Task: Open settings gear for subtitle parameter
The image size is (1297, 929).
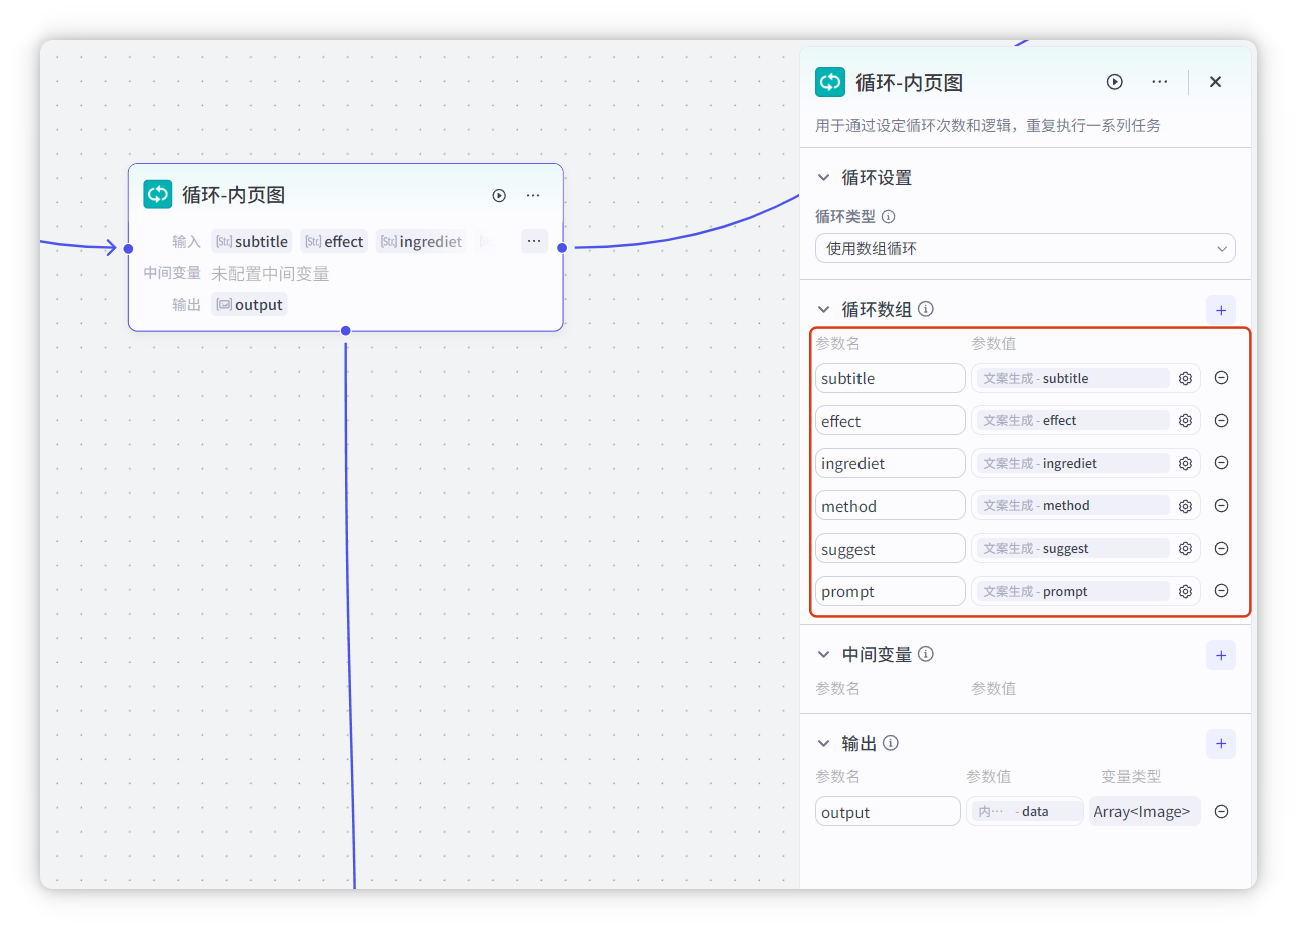Action: 1185,379
